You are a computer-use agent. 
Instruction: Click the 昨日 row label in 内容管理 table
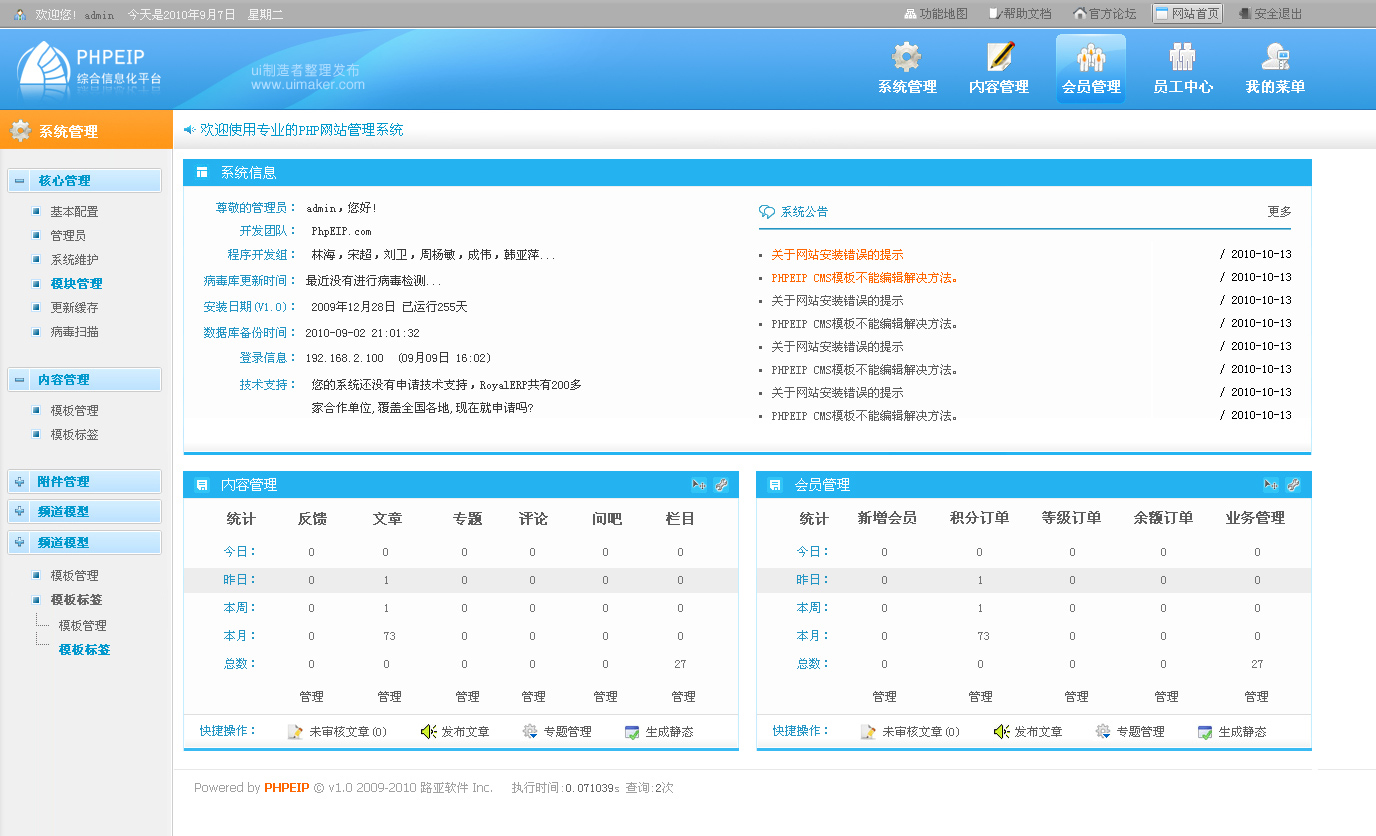pyautogui.click(x=240, y=580)
